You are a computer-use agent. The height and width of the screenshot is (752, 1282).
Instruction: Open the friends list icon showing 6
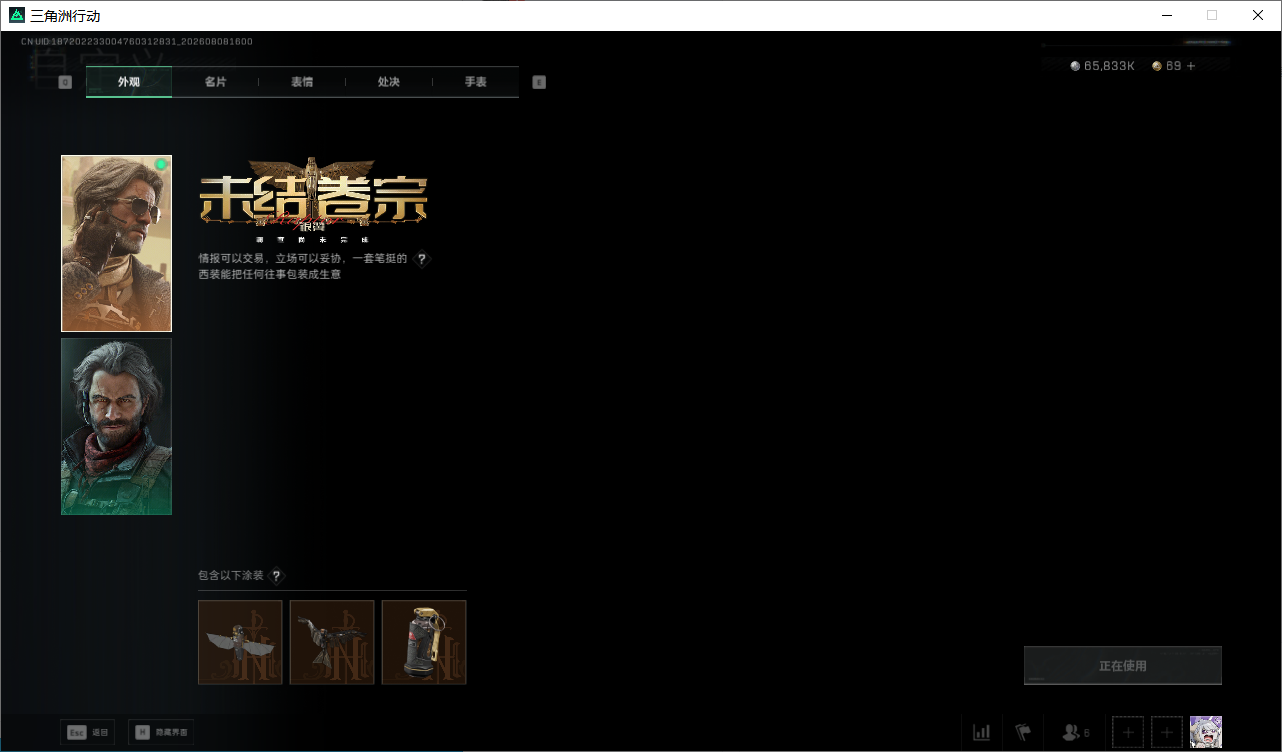(x=1076, y=733)
